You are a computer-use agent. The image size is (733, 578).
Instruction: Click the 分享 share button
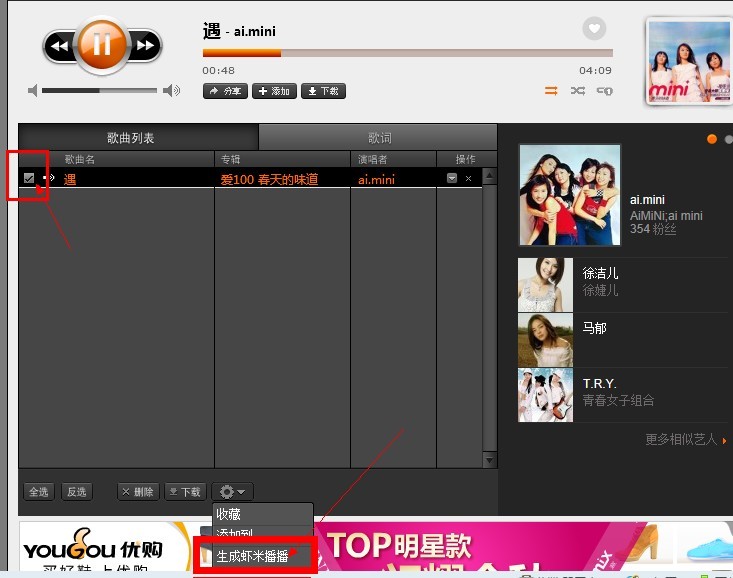(x=225, y=91)
